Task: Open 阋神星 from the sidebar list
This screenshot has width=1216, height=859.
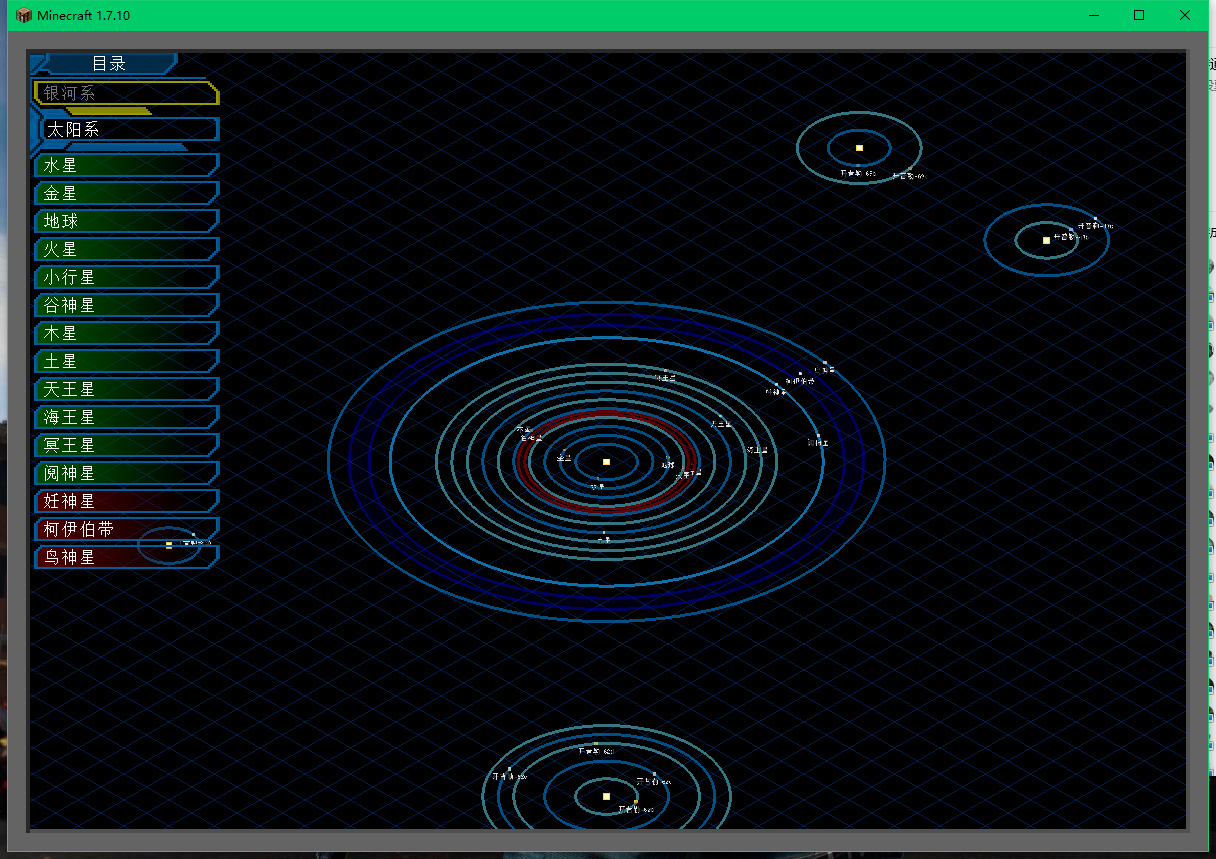Action: click(125, 473)
